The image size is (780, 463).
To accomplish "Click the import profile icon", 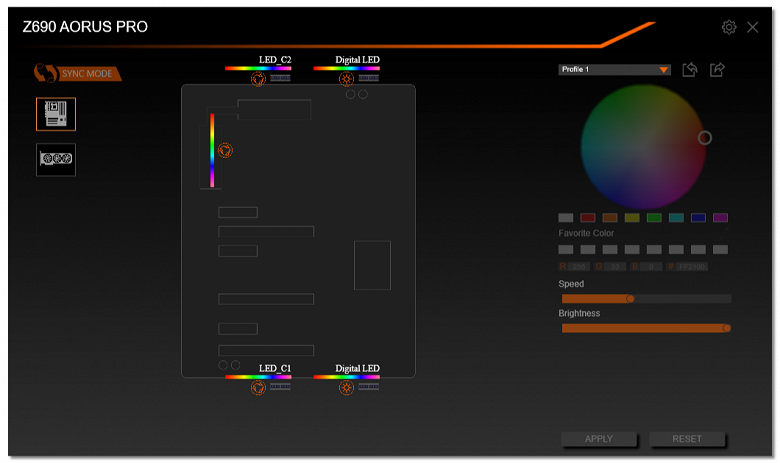I will [x=689, y=70].
